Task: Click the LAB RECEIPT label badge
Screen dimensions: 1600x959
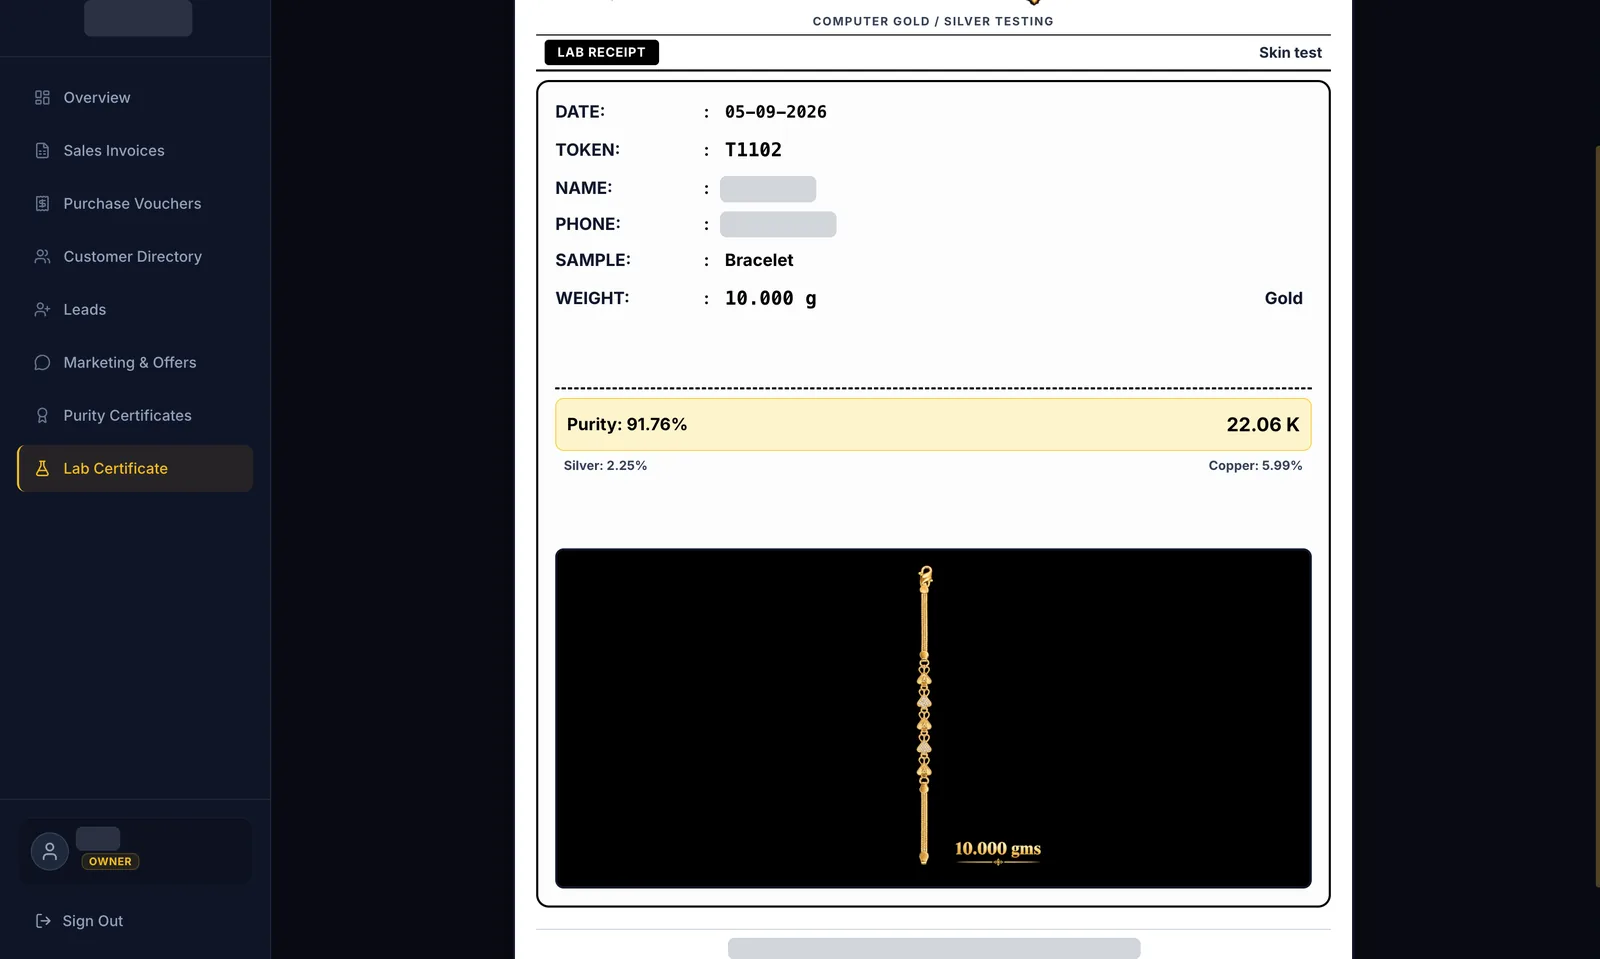Action: pyautogui.click(x=601, y=53)
